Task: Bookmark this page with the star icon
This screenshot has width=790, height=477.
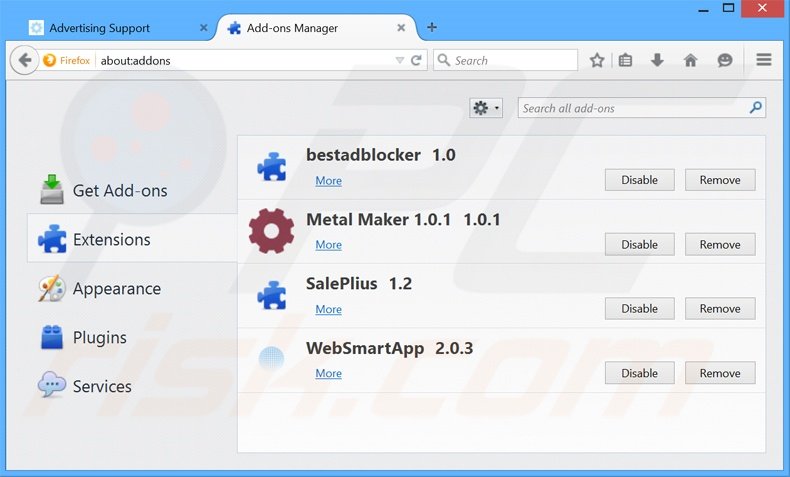Action: point(597,60)
